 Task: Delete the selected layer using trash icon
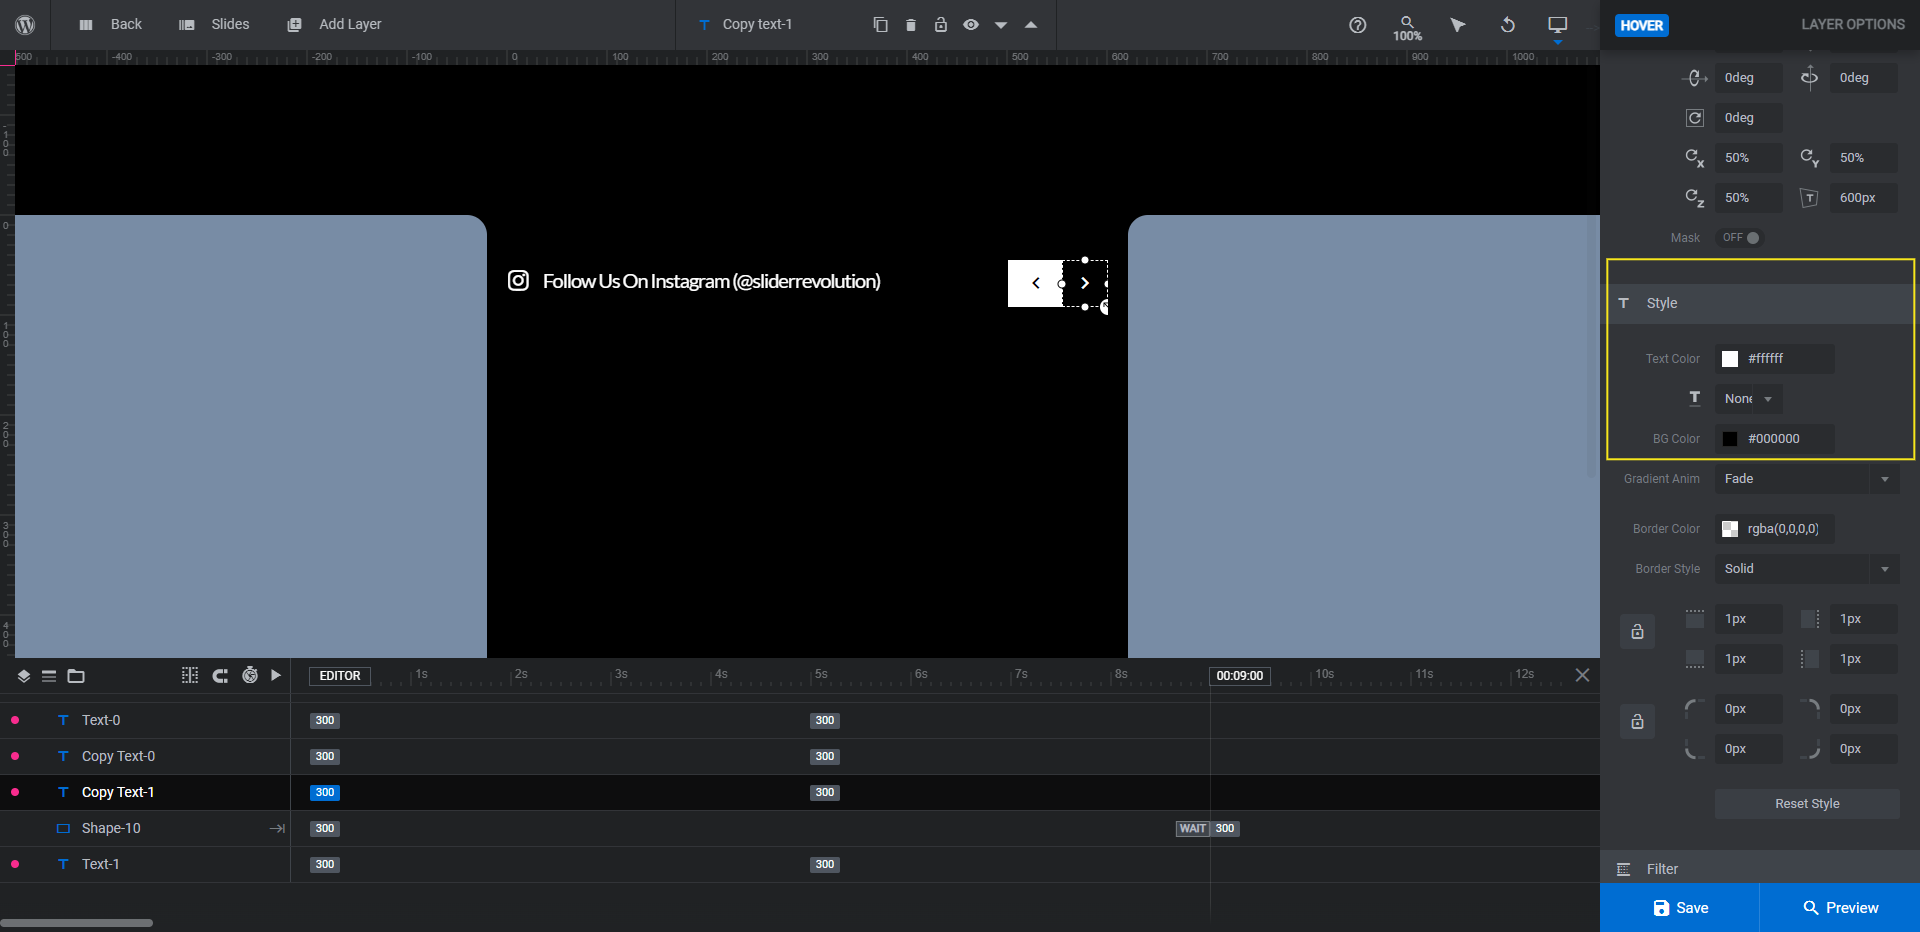[x=910, y=24]
